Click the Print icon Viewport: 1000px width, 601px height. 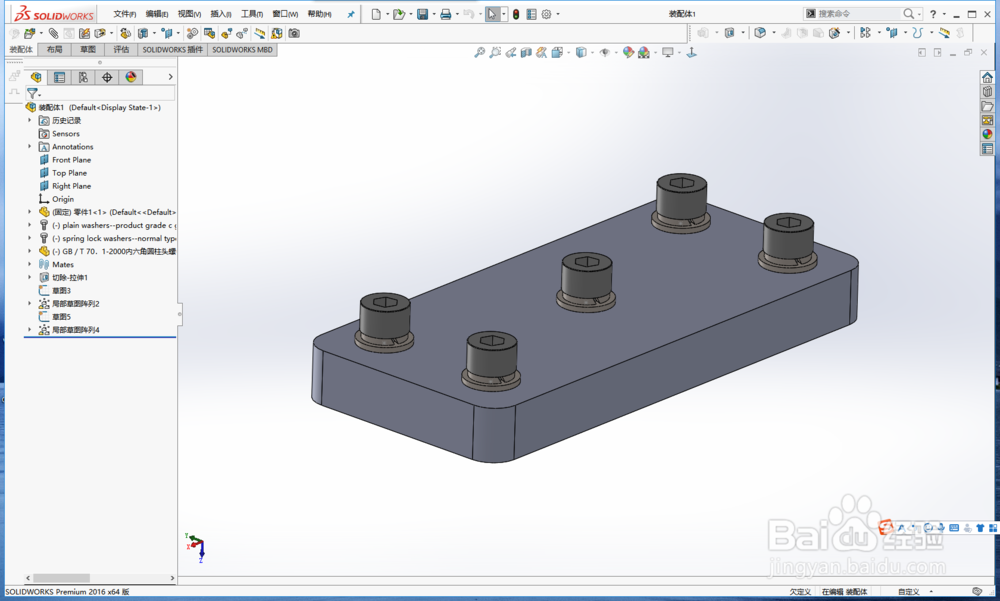click(x=446, y=14)
